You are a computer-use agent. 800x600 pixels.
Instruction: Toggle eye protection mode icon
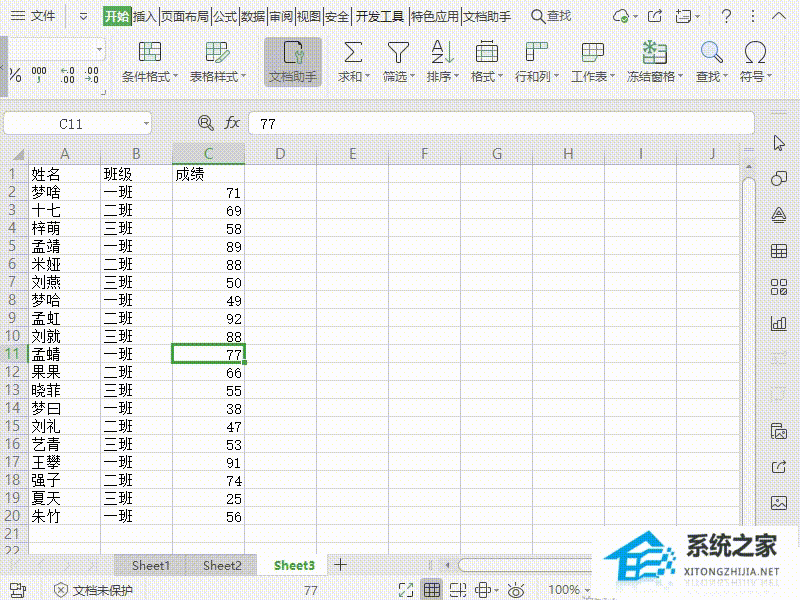pos(516,590)
